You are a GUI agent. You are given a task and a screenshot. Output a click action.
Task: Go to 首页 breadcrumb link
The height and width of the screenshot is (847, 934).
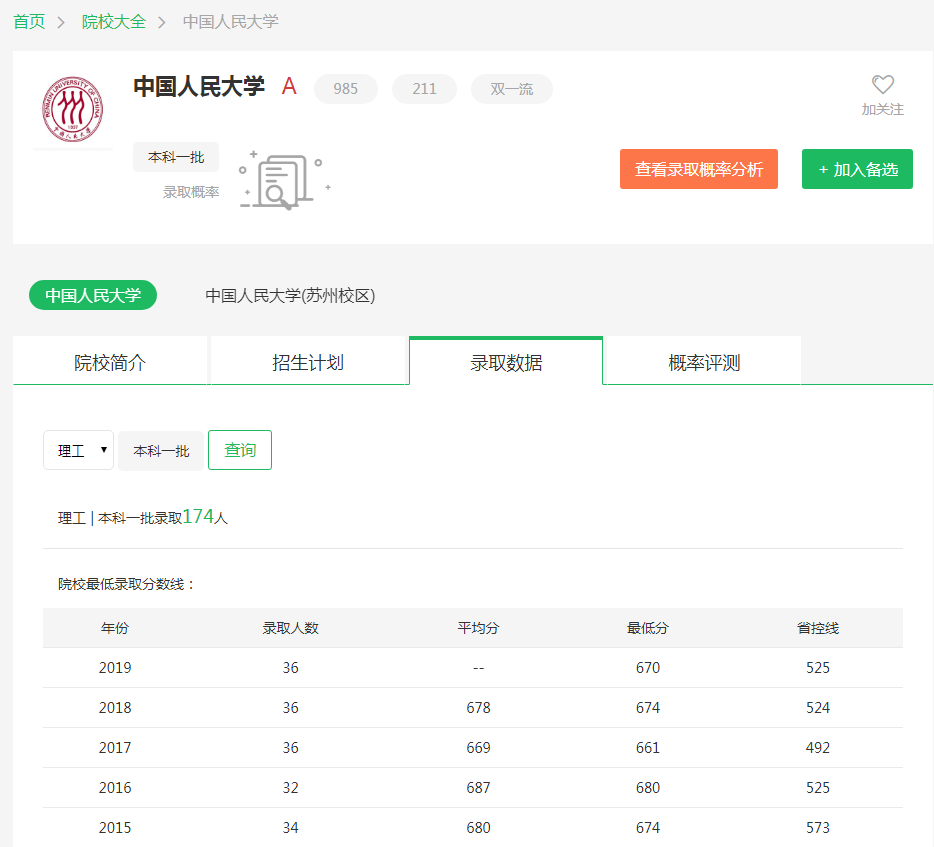(29, 21)
